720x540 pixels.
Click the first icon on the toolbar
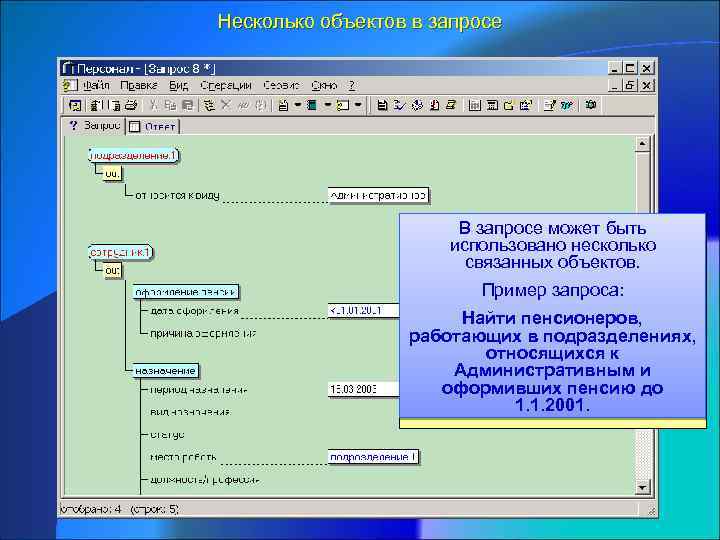75,106
